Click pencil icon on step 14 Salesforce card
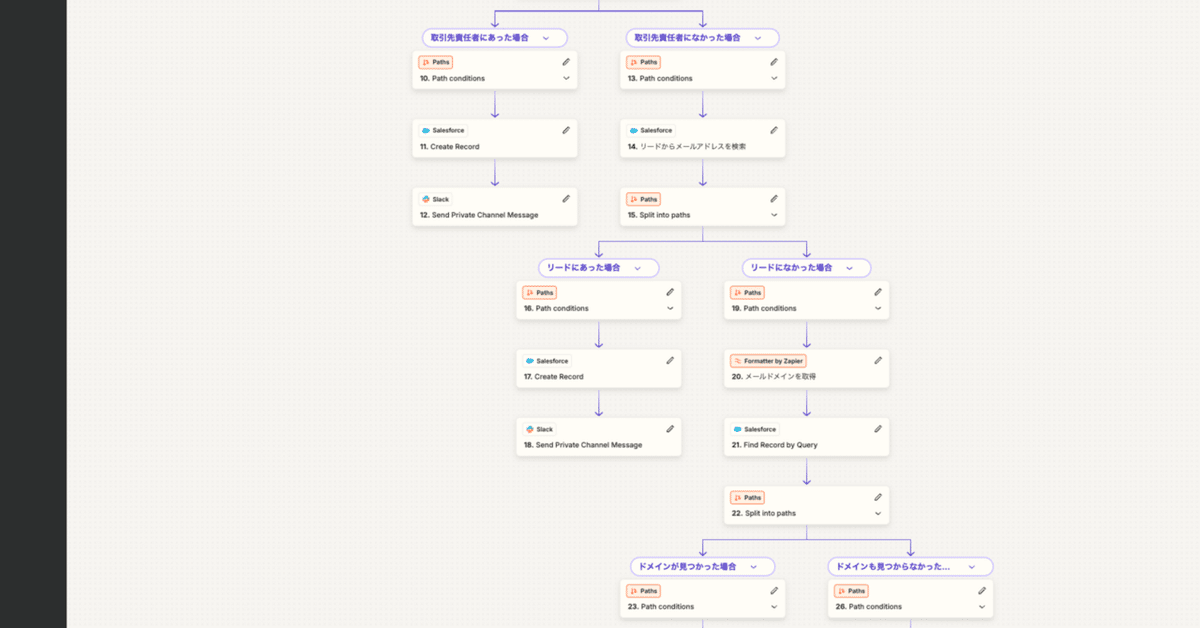The image size is (1200, 628). click(x=774, y=130)
